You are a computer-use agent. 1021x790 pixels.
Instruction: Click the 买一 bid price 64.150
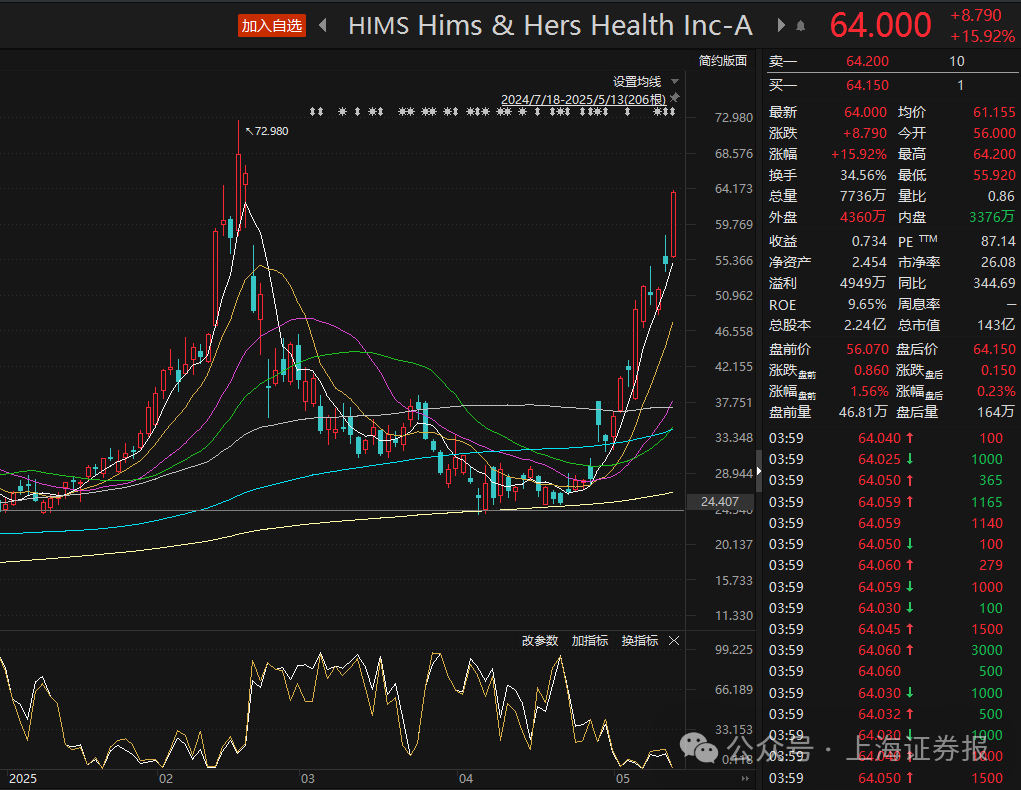pos(866,86)
